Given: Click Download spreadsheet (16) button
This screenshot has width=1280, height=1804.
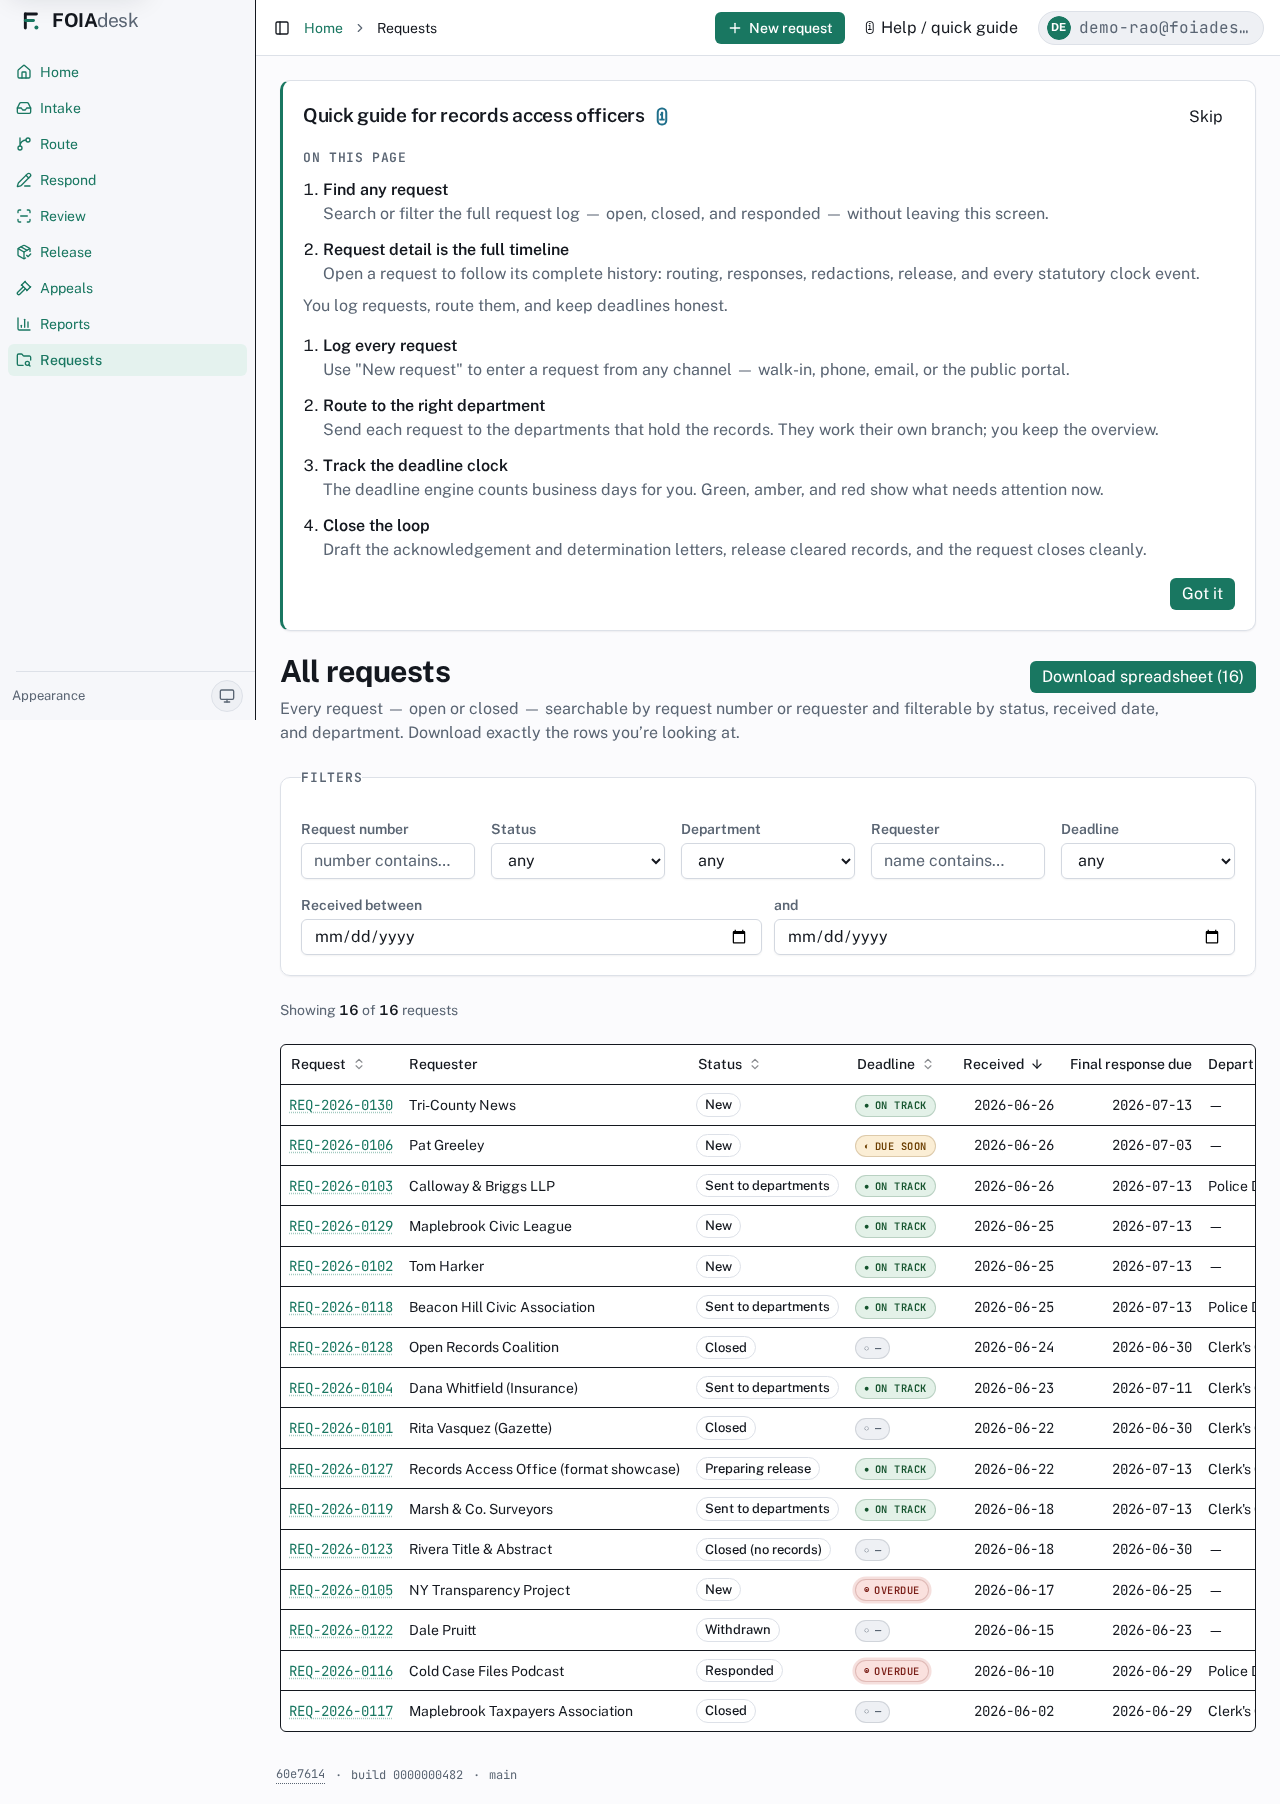Looking at the screenshot, I should click(1143, 677).
